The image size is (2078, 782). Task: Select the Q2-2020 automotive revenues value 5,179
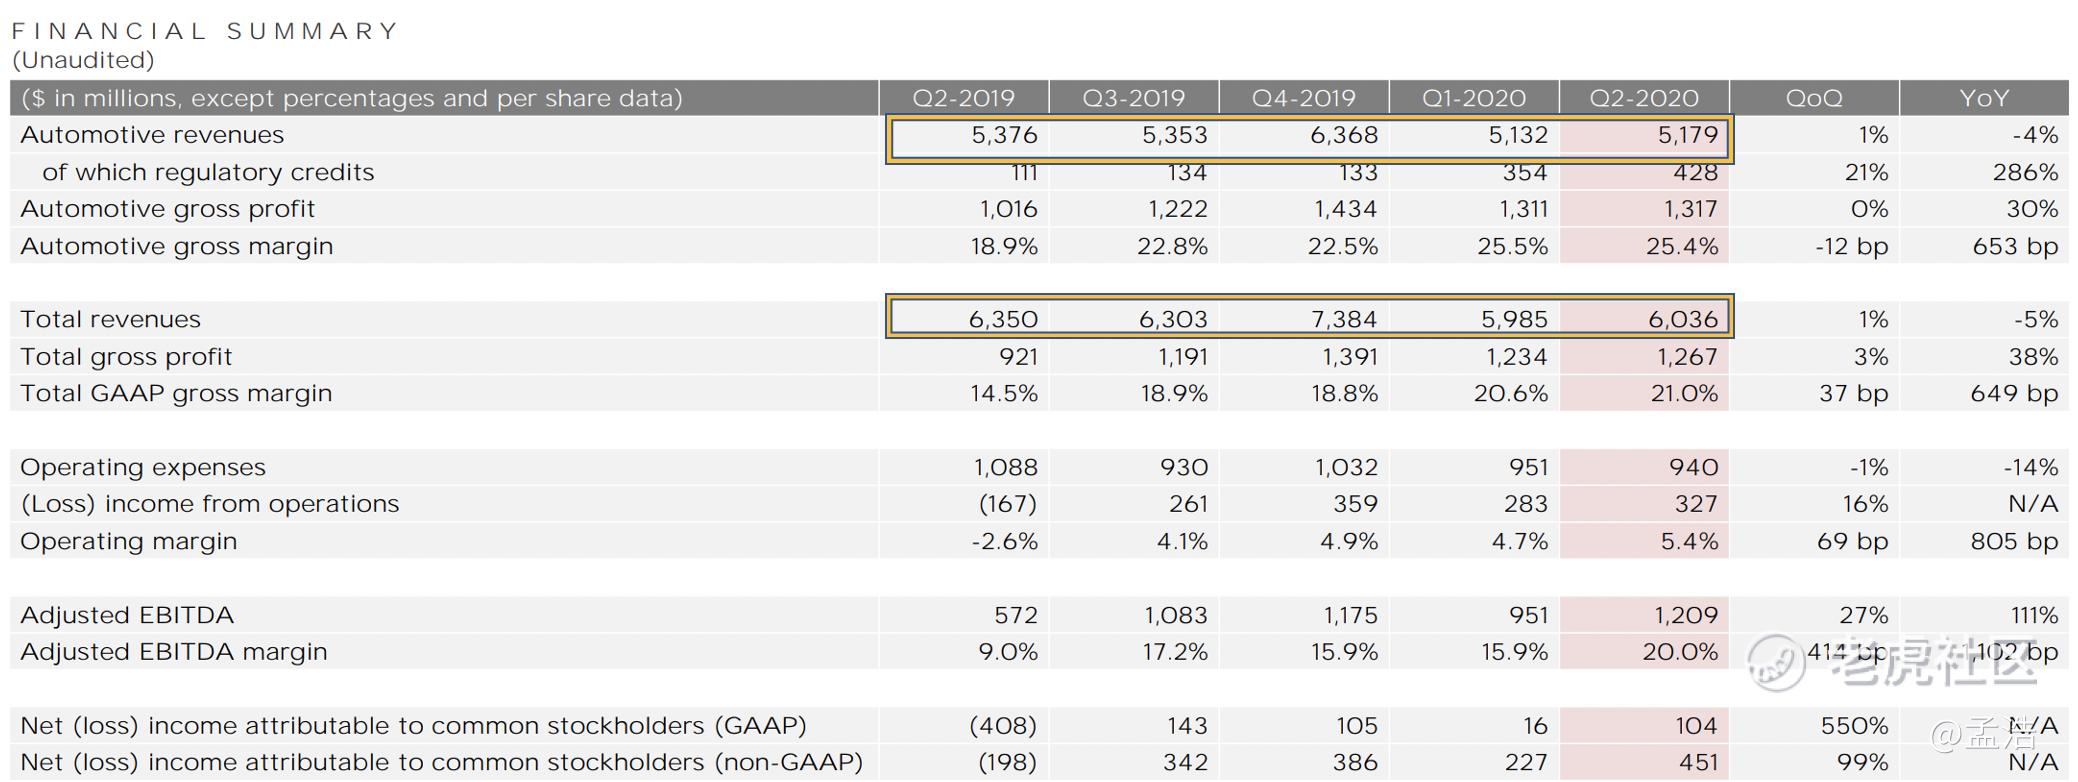tap(1687, 135)
